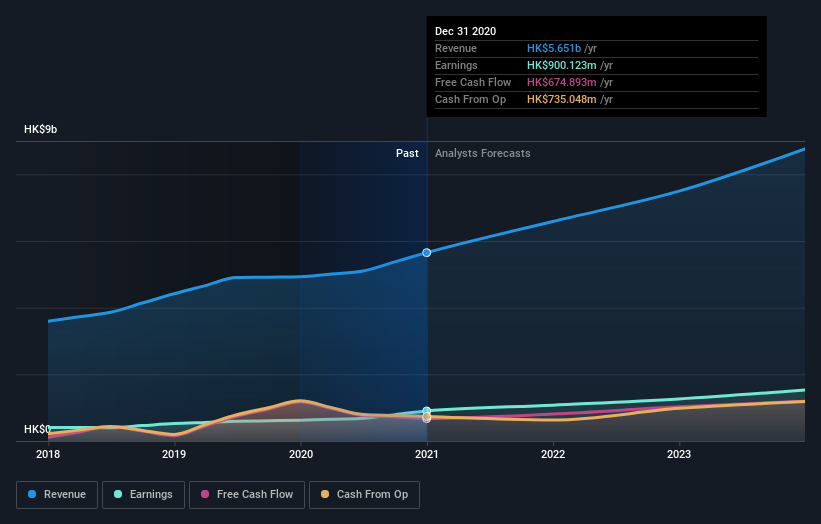Click the 2022 x-axis label

pos(553,454)
